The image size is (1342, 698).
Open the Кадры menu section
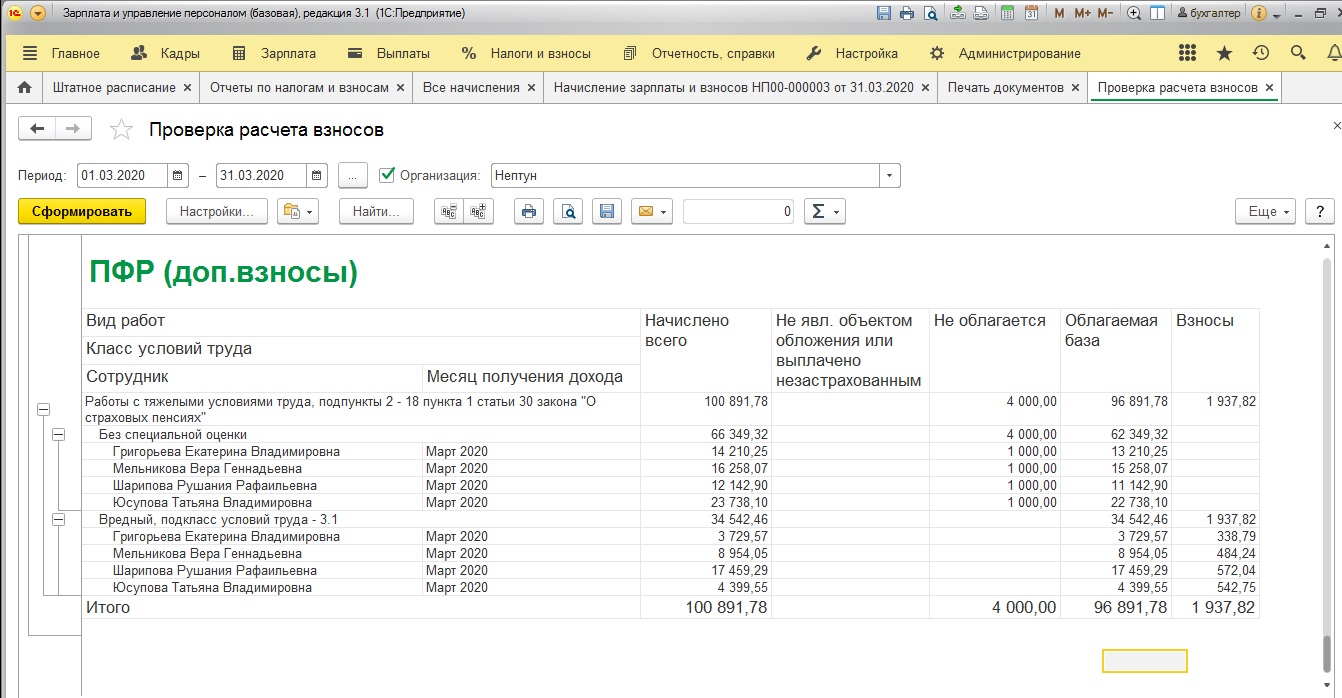pos(166,53)
